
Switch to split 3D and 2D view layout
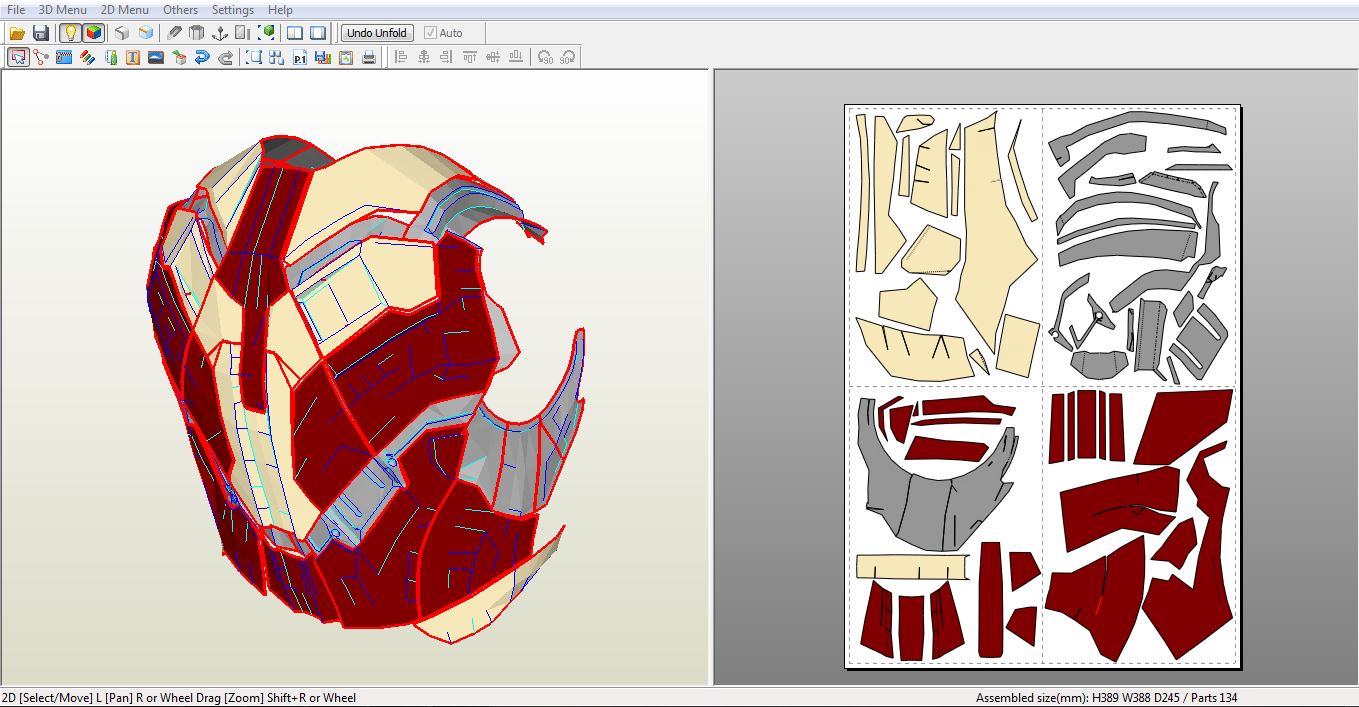coord(295,33)
